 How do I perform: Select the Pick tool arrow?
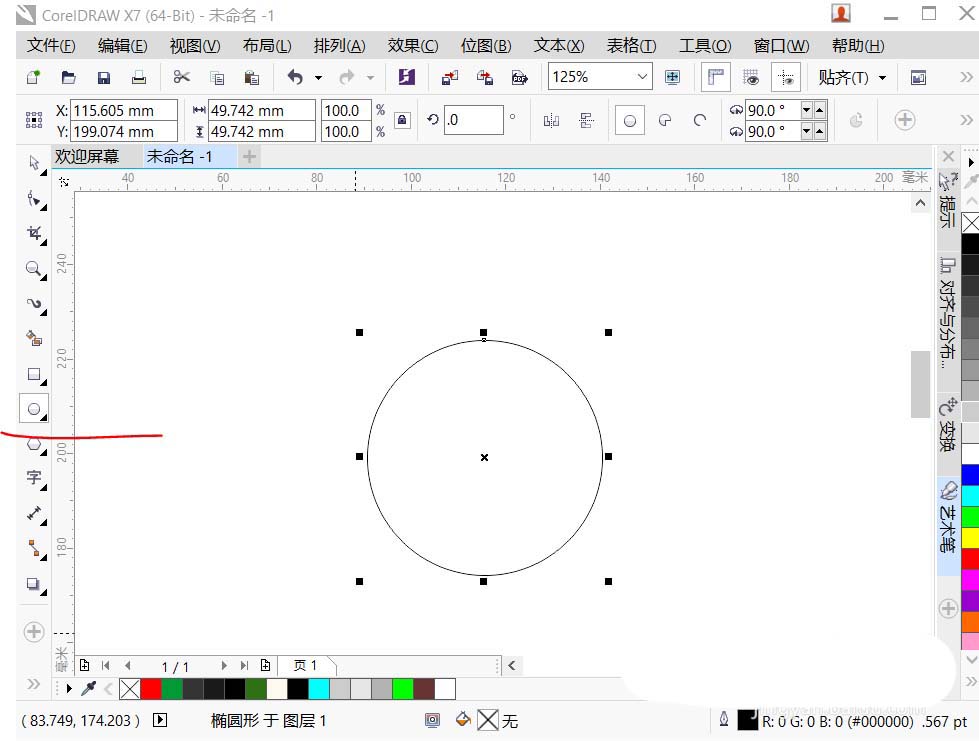tap(34, 163)
